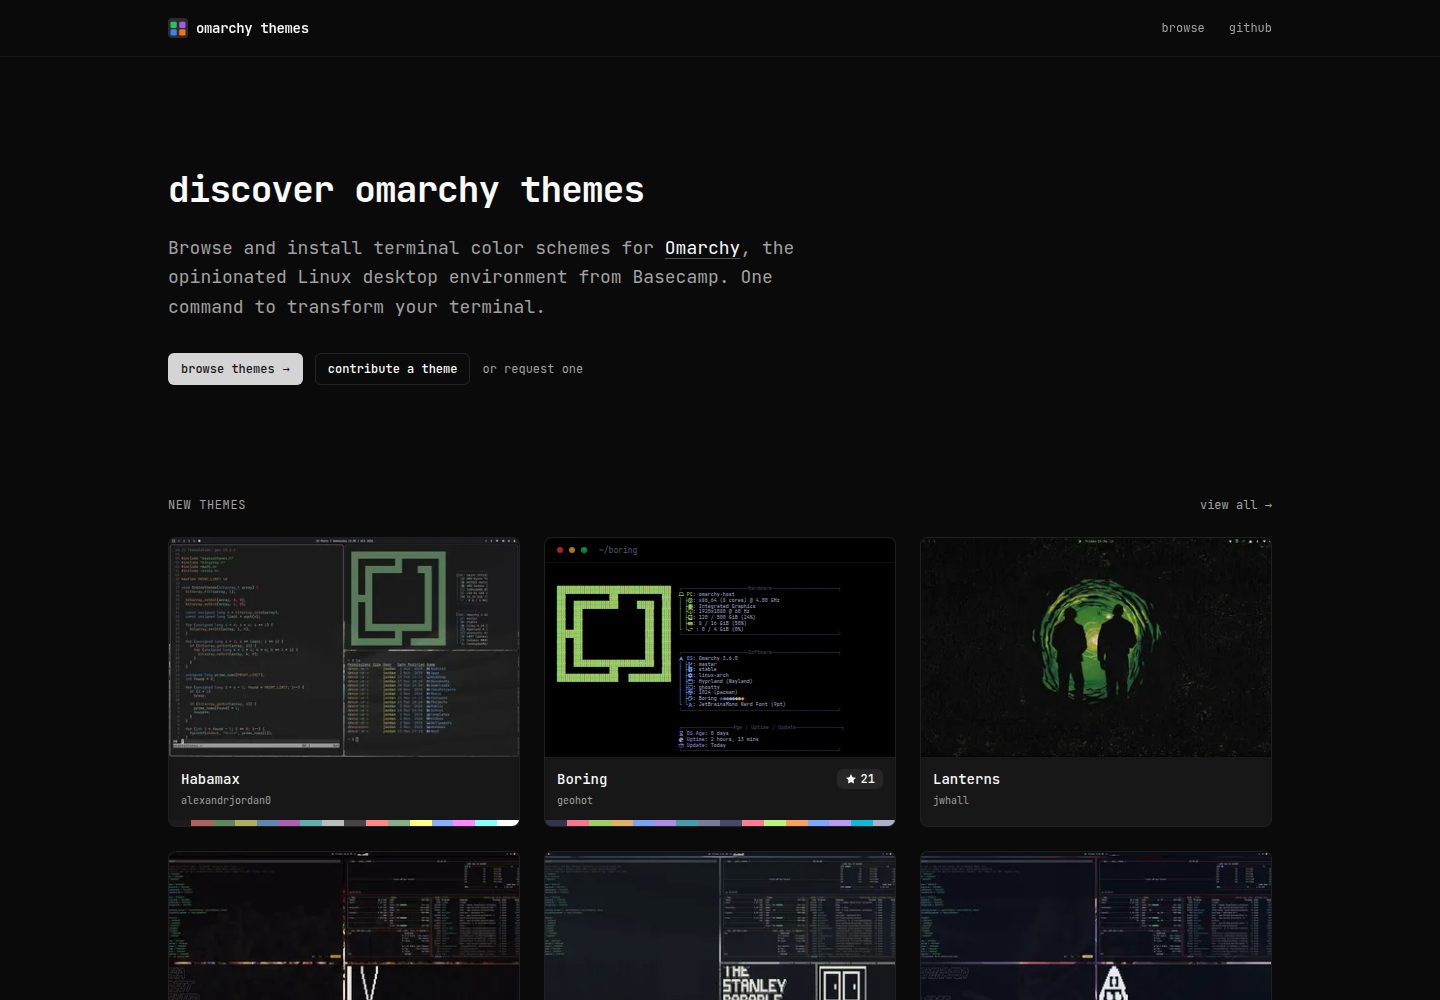Click the NEW THEMES section heading
Screen dimensions: 1440x1000
coord(207,505)
